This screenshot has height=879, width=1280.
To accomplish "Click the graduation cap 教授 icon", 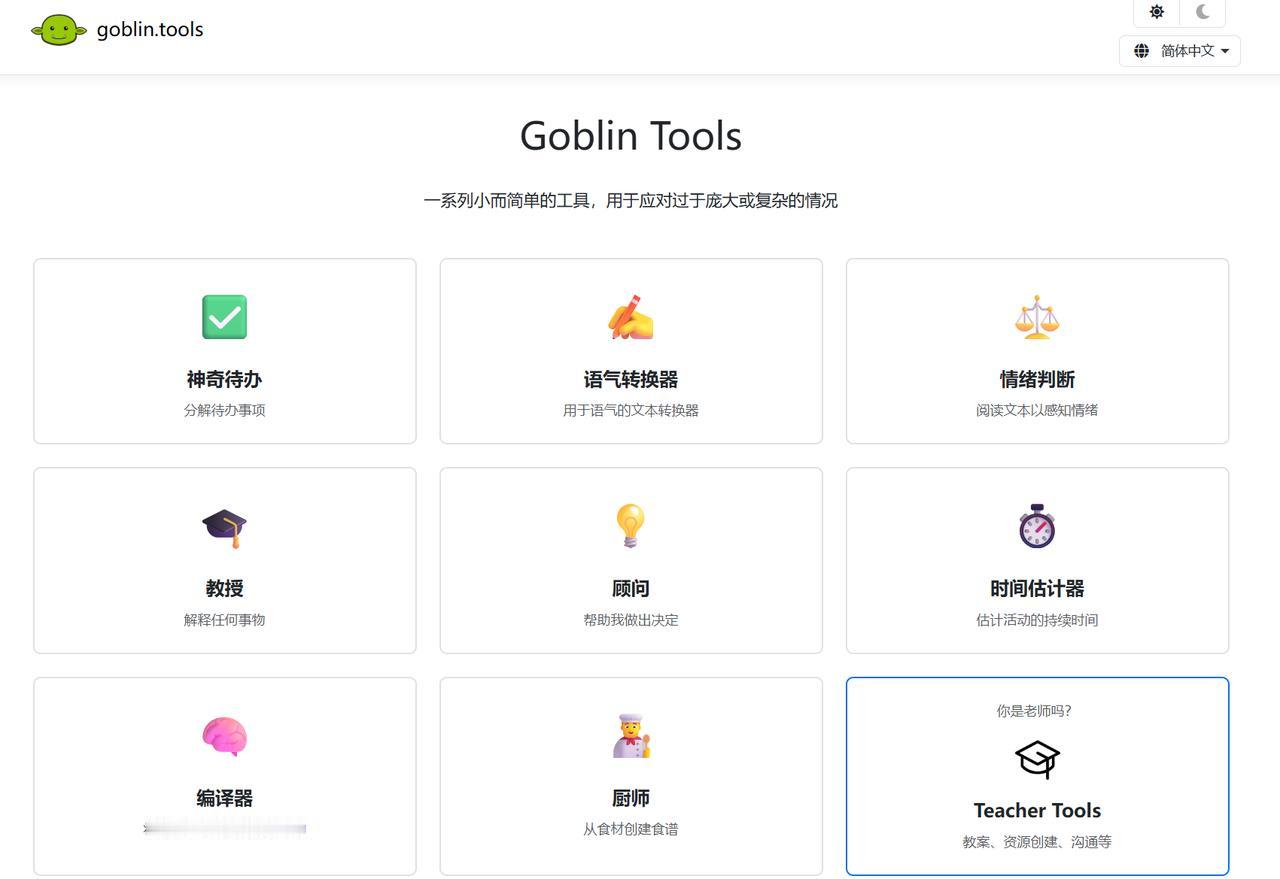I will coord(224,527).
